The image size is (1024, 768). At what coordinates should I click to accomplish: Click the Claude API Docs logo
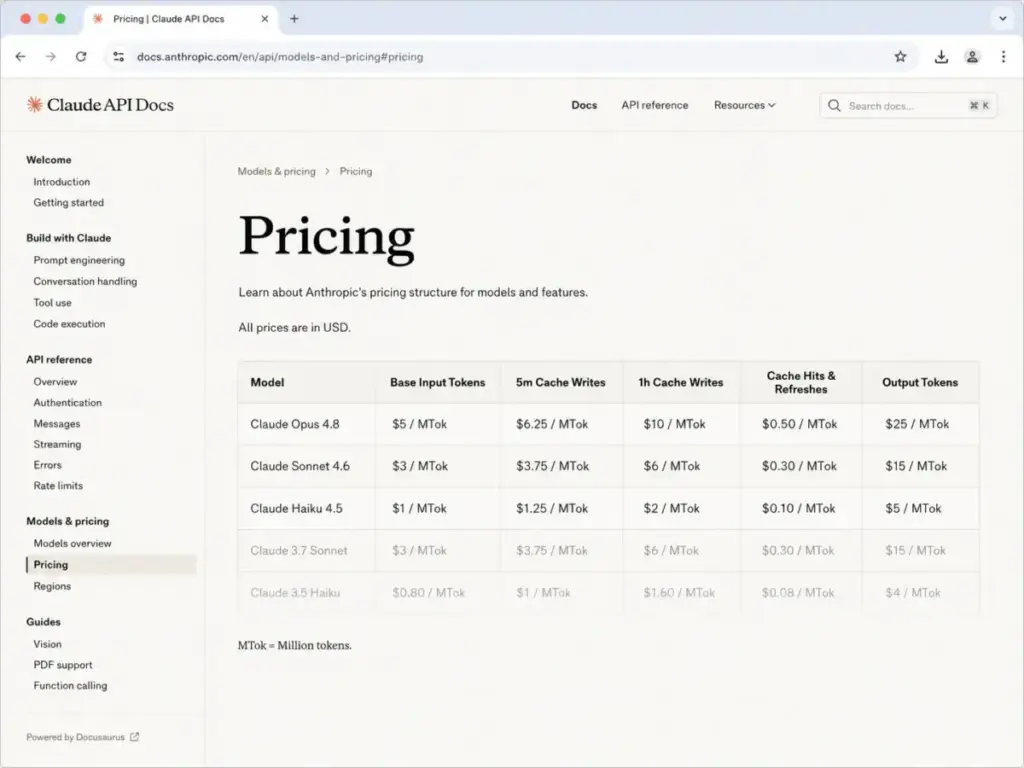[100, 105]
